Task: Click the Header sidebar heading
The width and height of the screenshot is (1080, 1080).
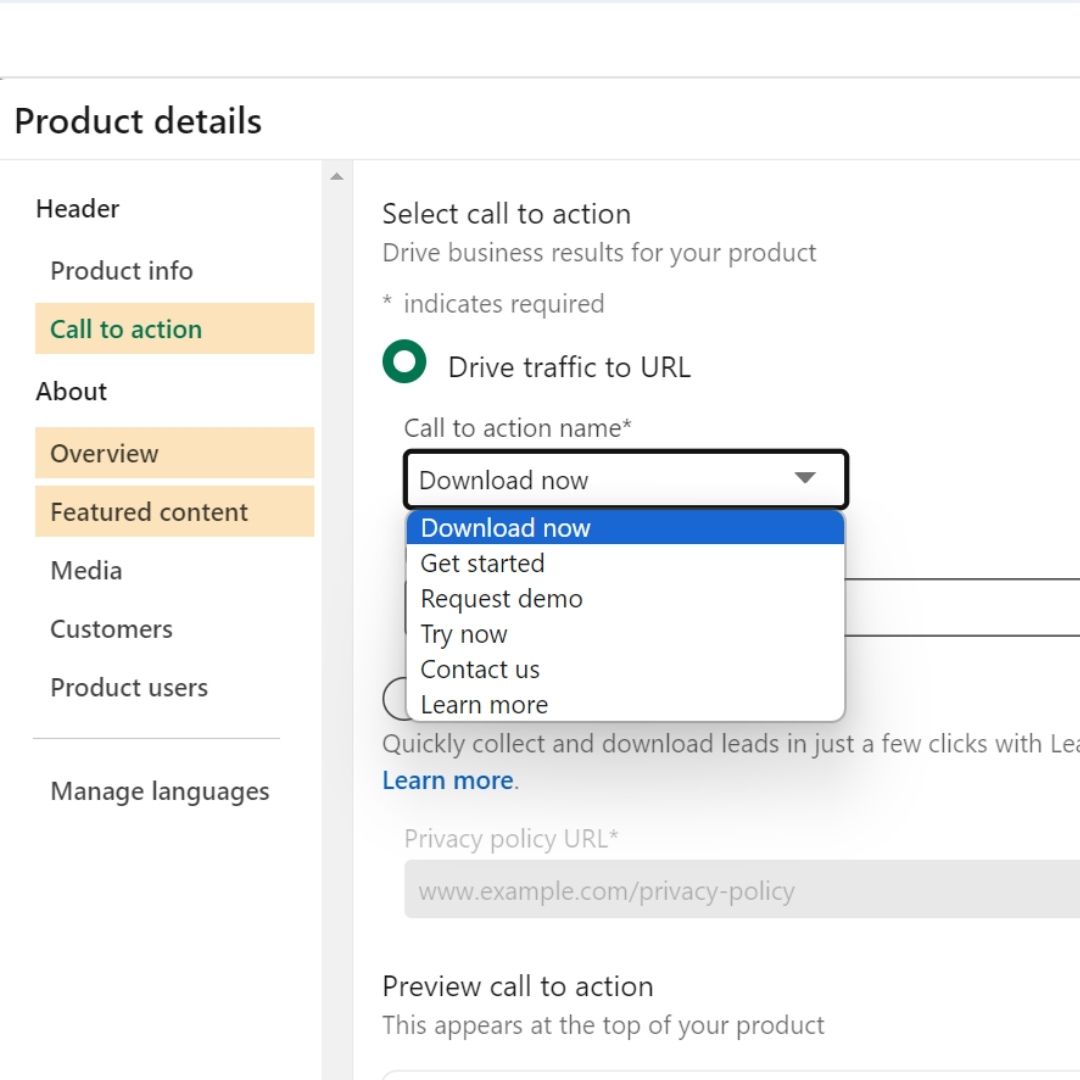Action: click(x=77, y=209)
